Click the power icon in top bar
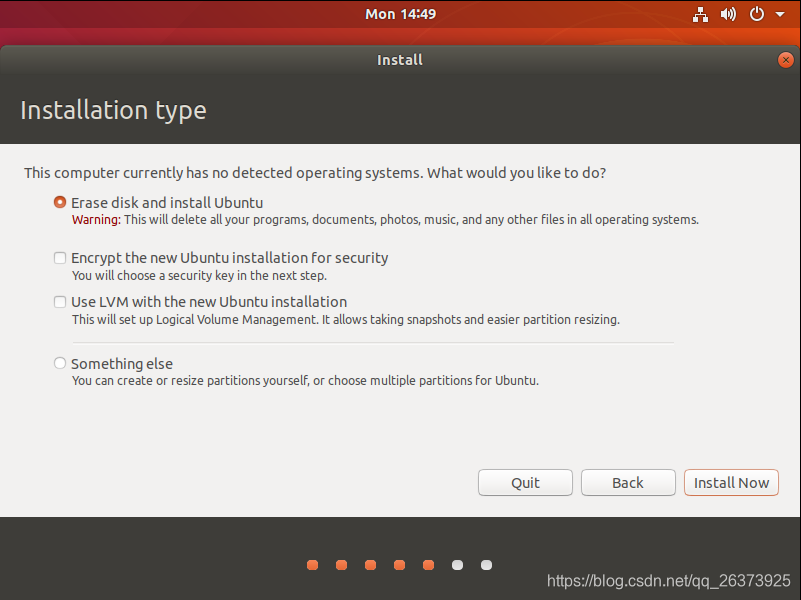 (x=757, y=14)
